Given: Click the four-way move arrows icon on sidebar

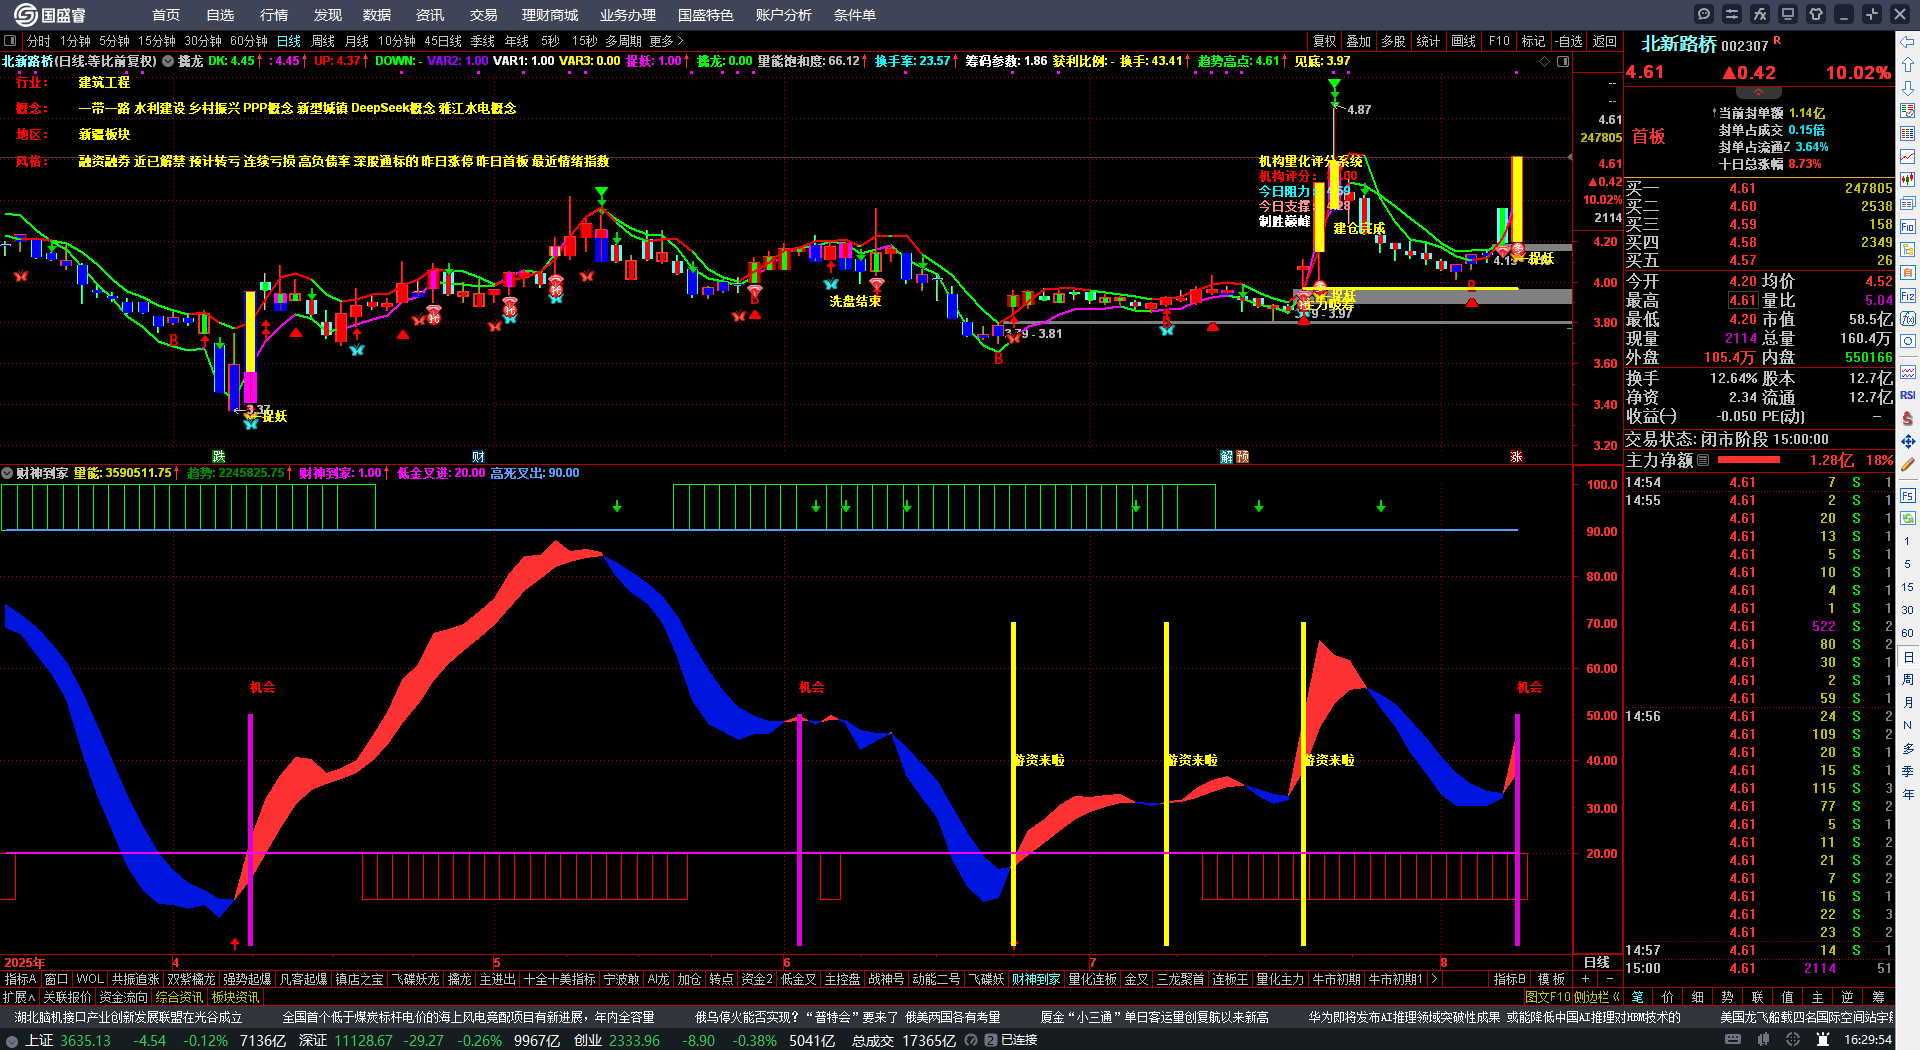Looking at the screenshot, I should (x=1908, y=441).
